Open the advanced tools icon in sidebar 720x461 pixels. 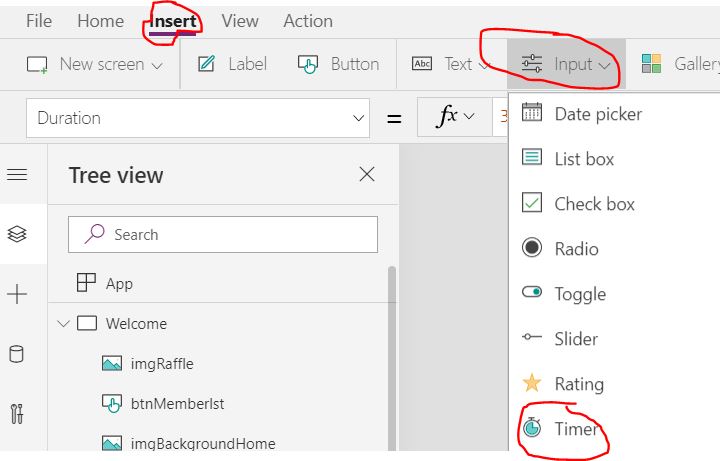[x=17, y=414]
